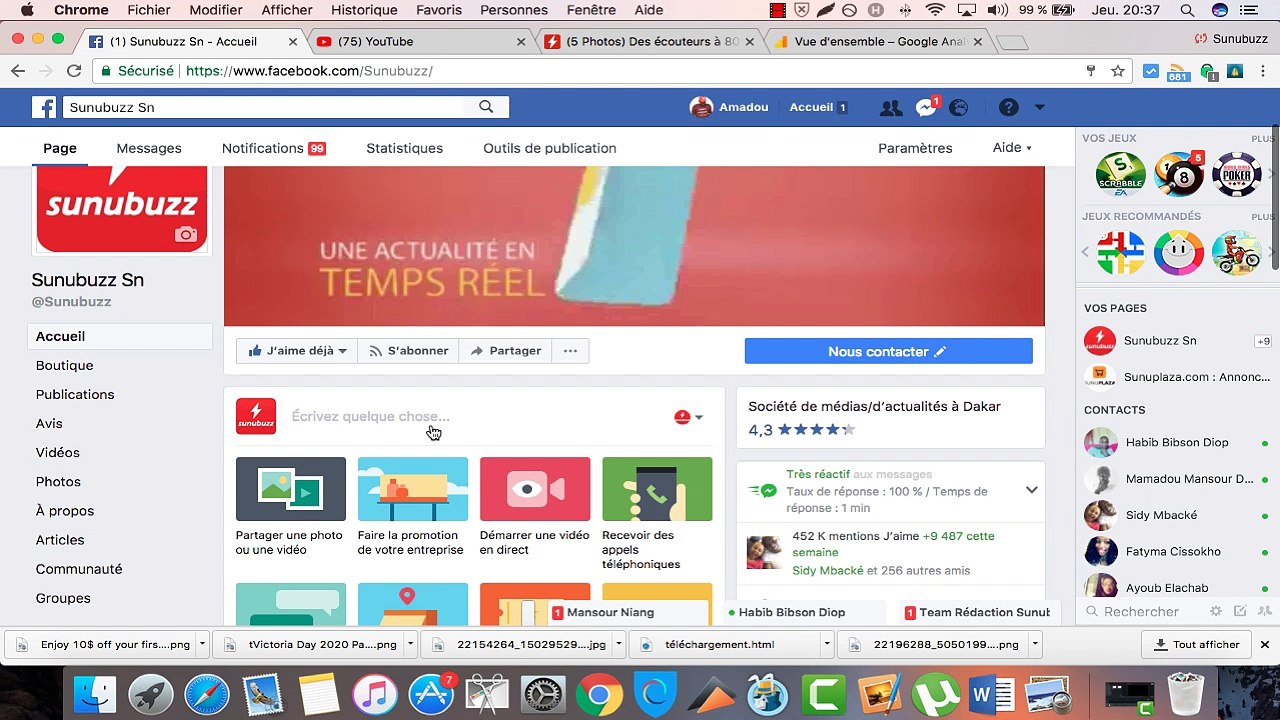Click the Partager une photo ou une vidéo tile

point(290,507)
